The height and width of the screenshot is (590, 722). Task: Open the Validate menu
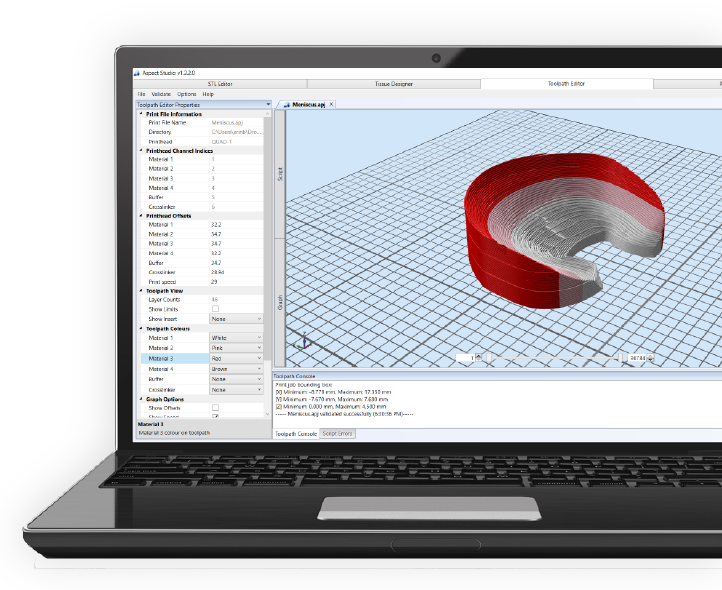(161, 94)
